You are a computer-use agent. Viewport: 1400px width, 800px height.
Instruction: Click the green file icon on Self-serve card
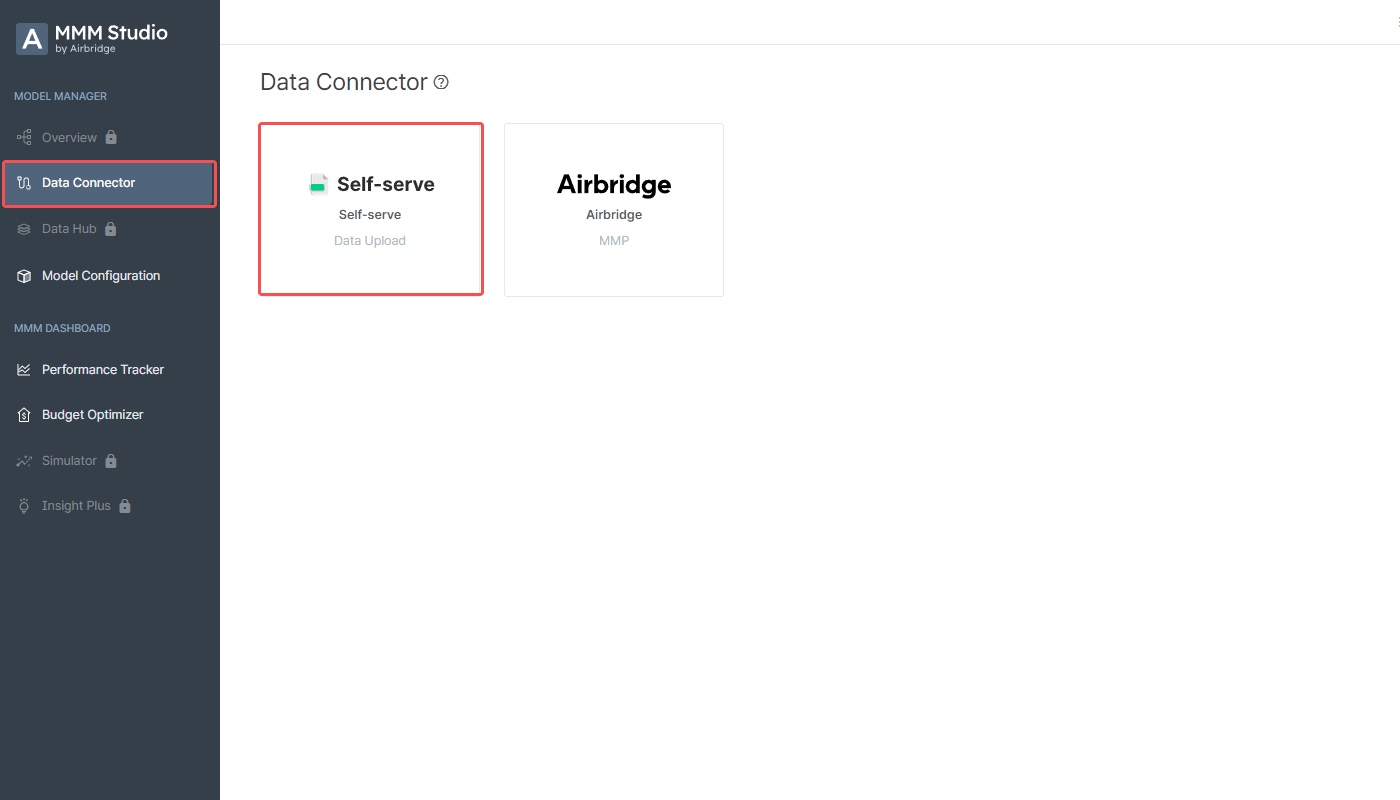(319, 184)
